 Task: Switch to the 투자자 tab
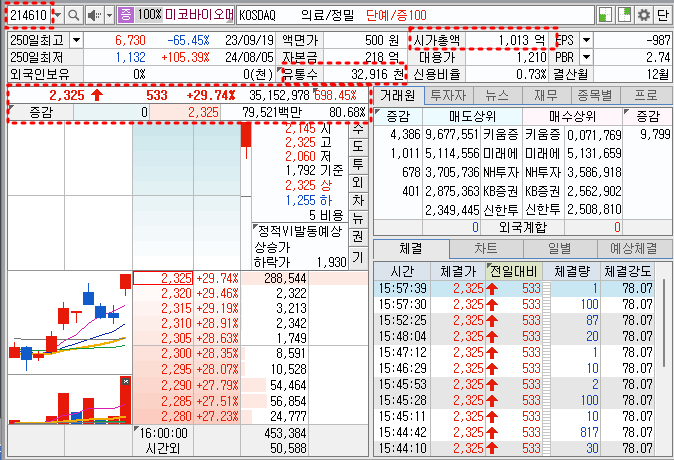tap(448, 95)
